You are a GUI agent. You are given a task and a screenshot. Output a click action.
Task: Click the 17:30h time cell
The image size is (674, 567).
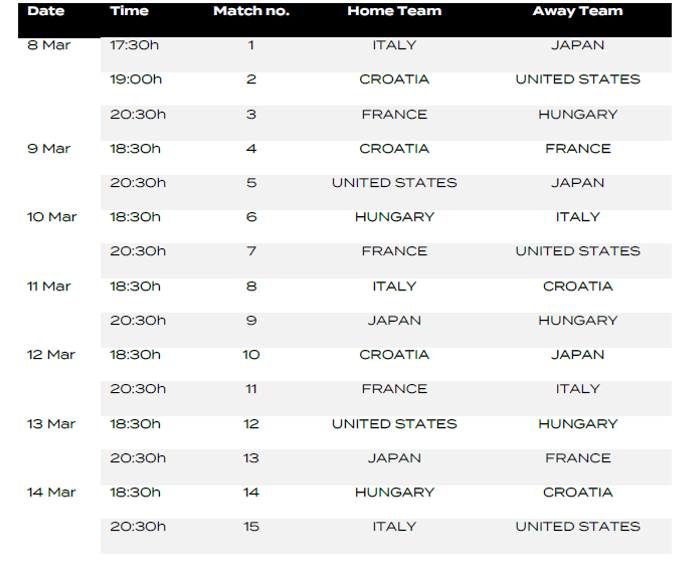[134, 45]
